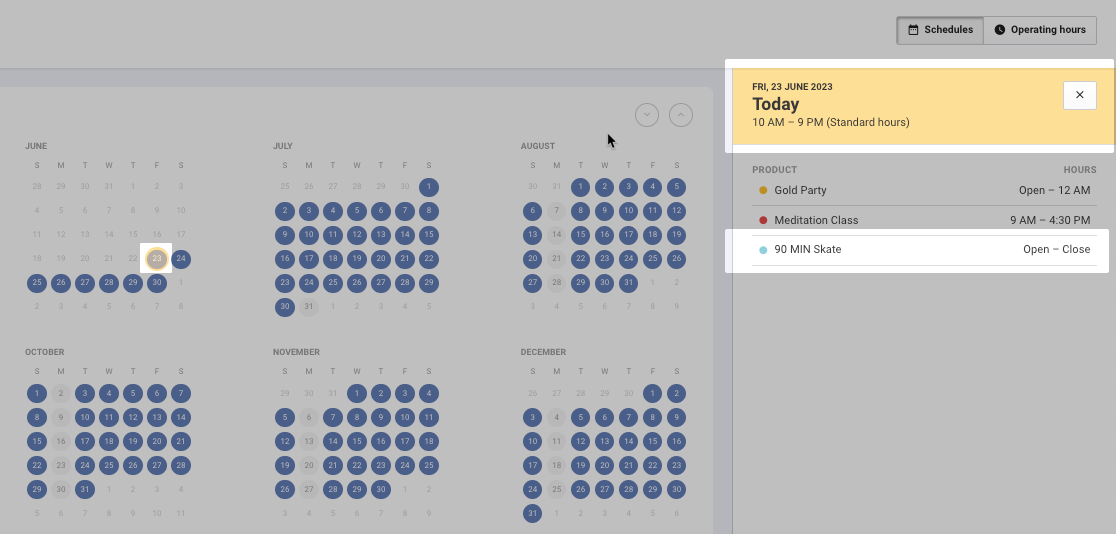Select October 31 on the calendar

point(85,490)
